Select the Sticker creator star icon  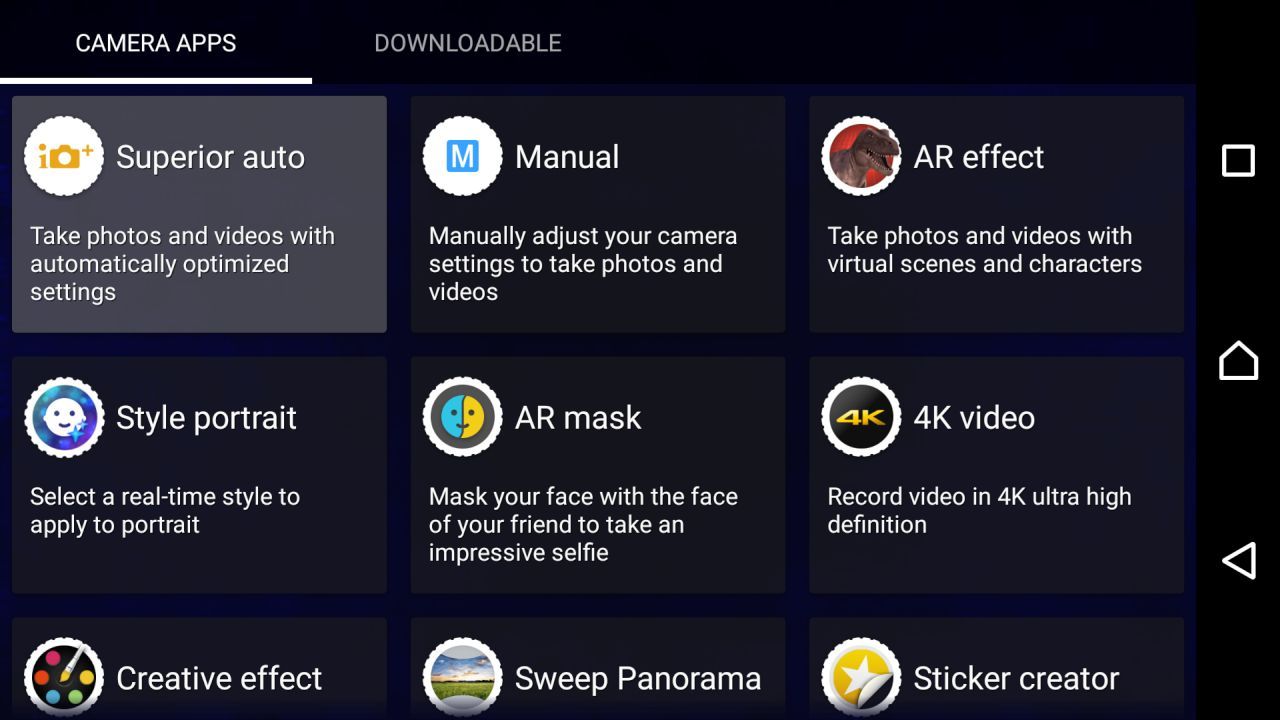[x=861, y=678]
